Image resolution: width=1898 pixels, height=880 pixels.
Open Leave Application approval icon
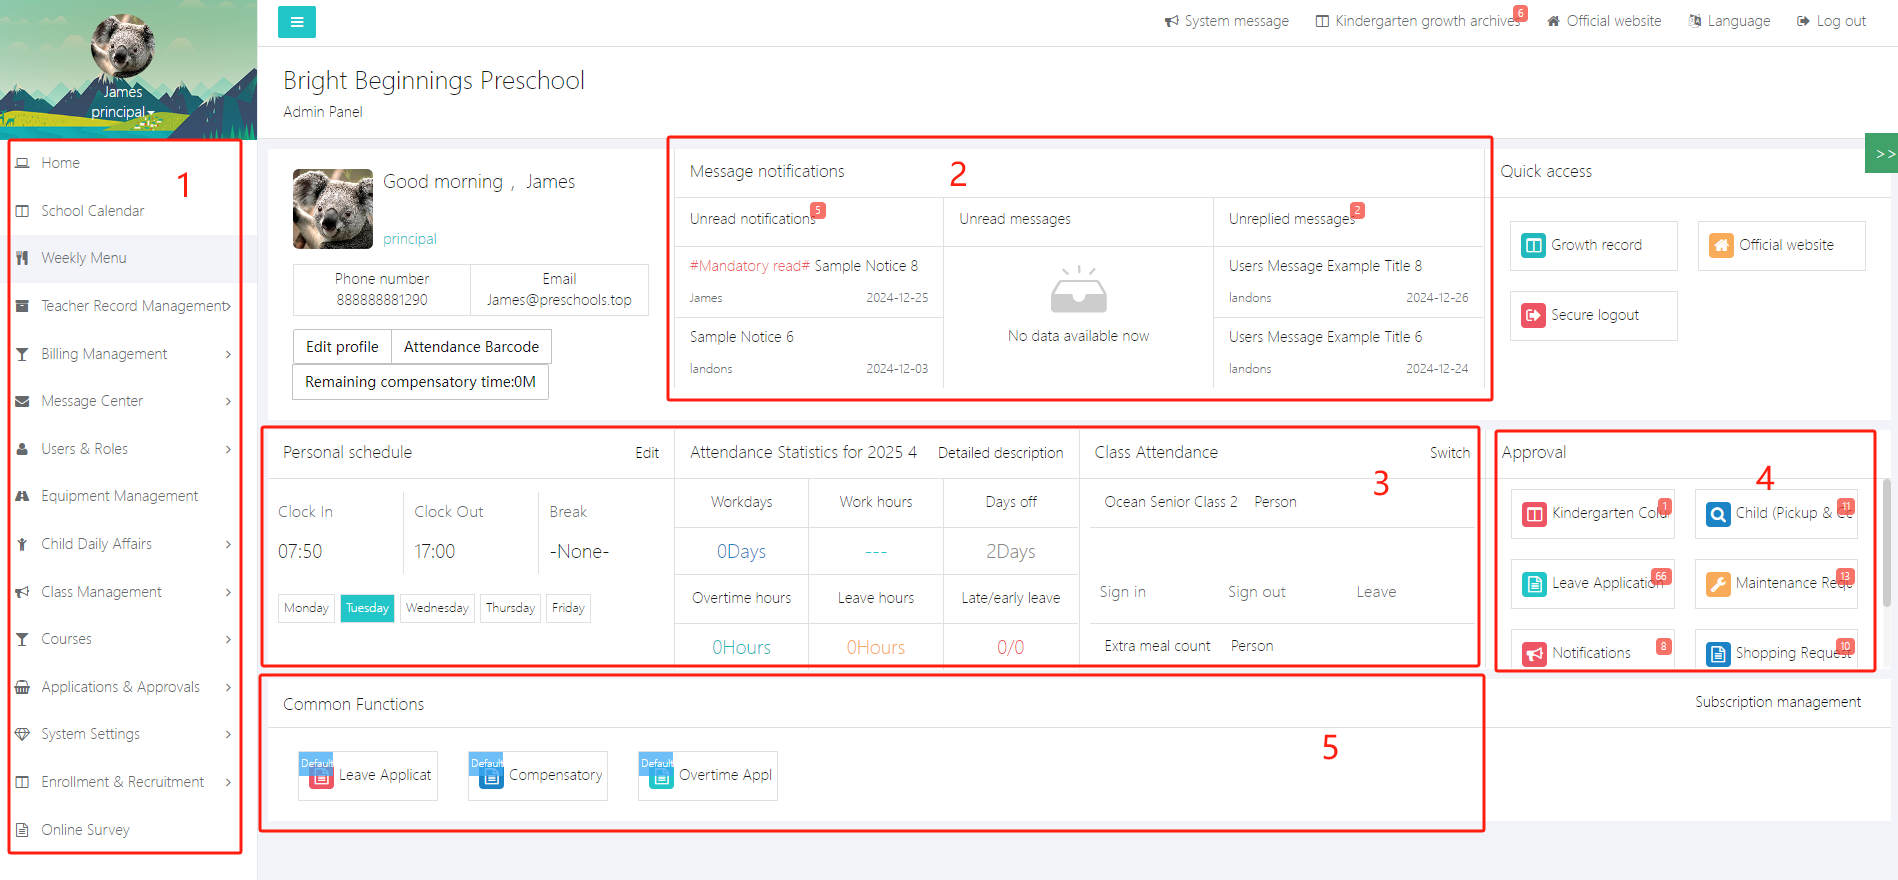[1534, 584]
